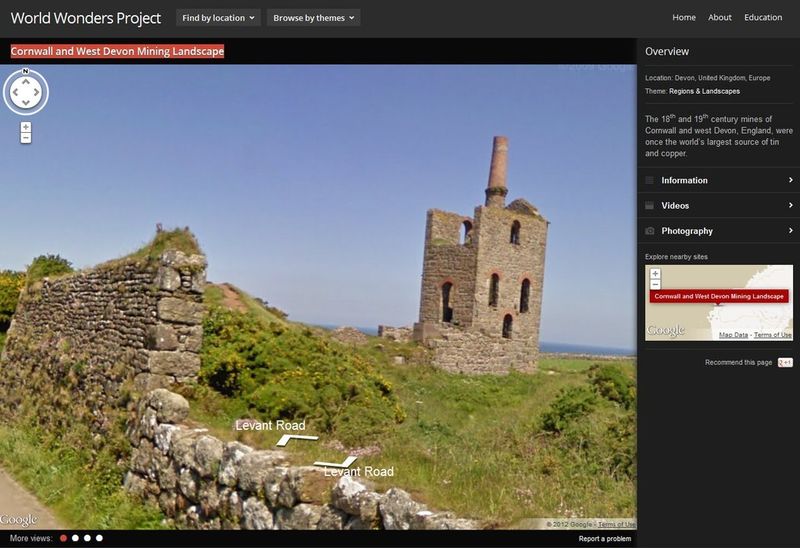The width and height of the screenshot is (800, 548).
Task: Select the first red view dot
Action: click(63, 538)
